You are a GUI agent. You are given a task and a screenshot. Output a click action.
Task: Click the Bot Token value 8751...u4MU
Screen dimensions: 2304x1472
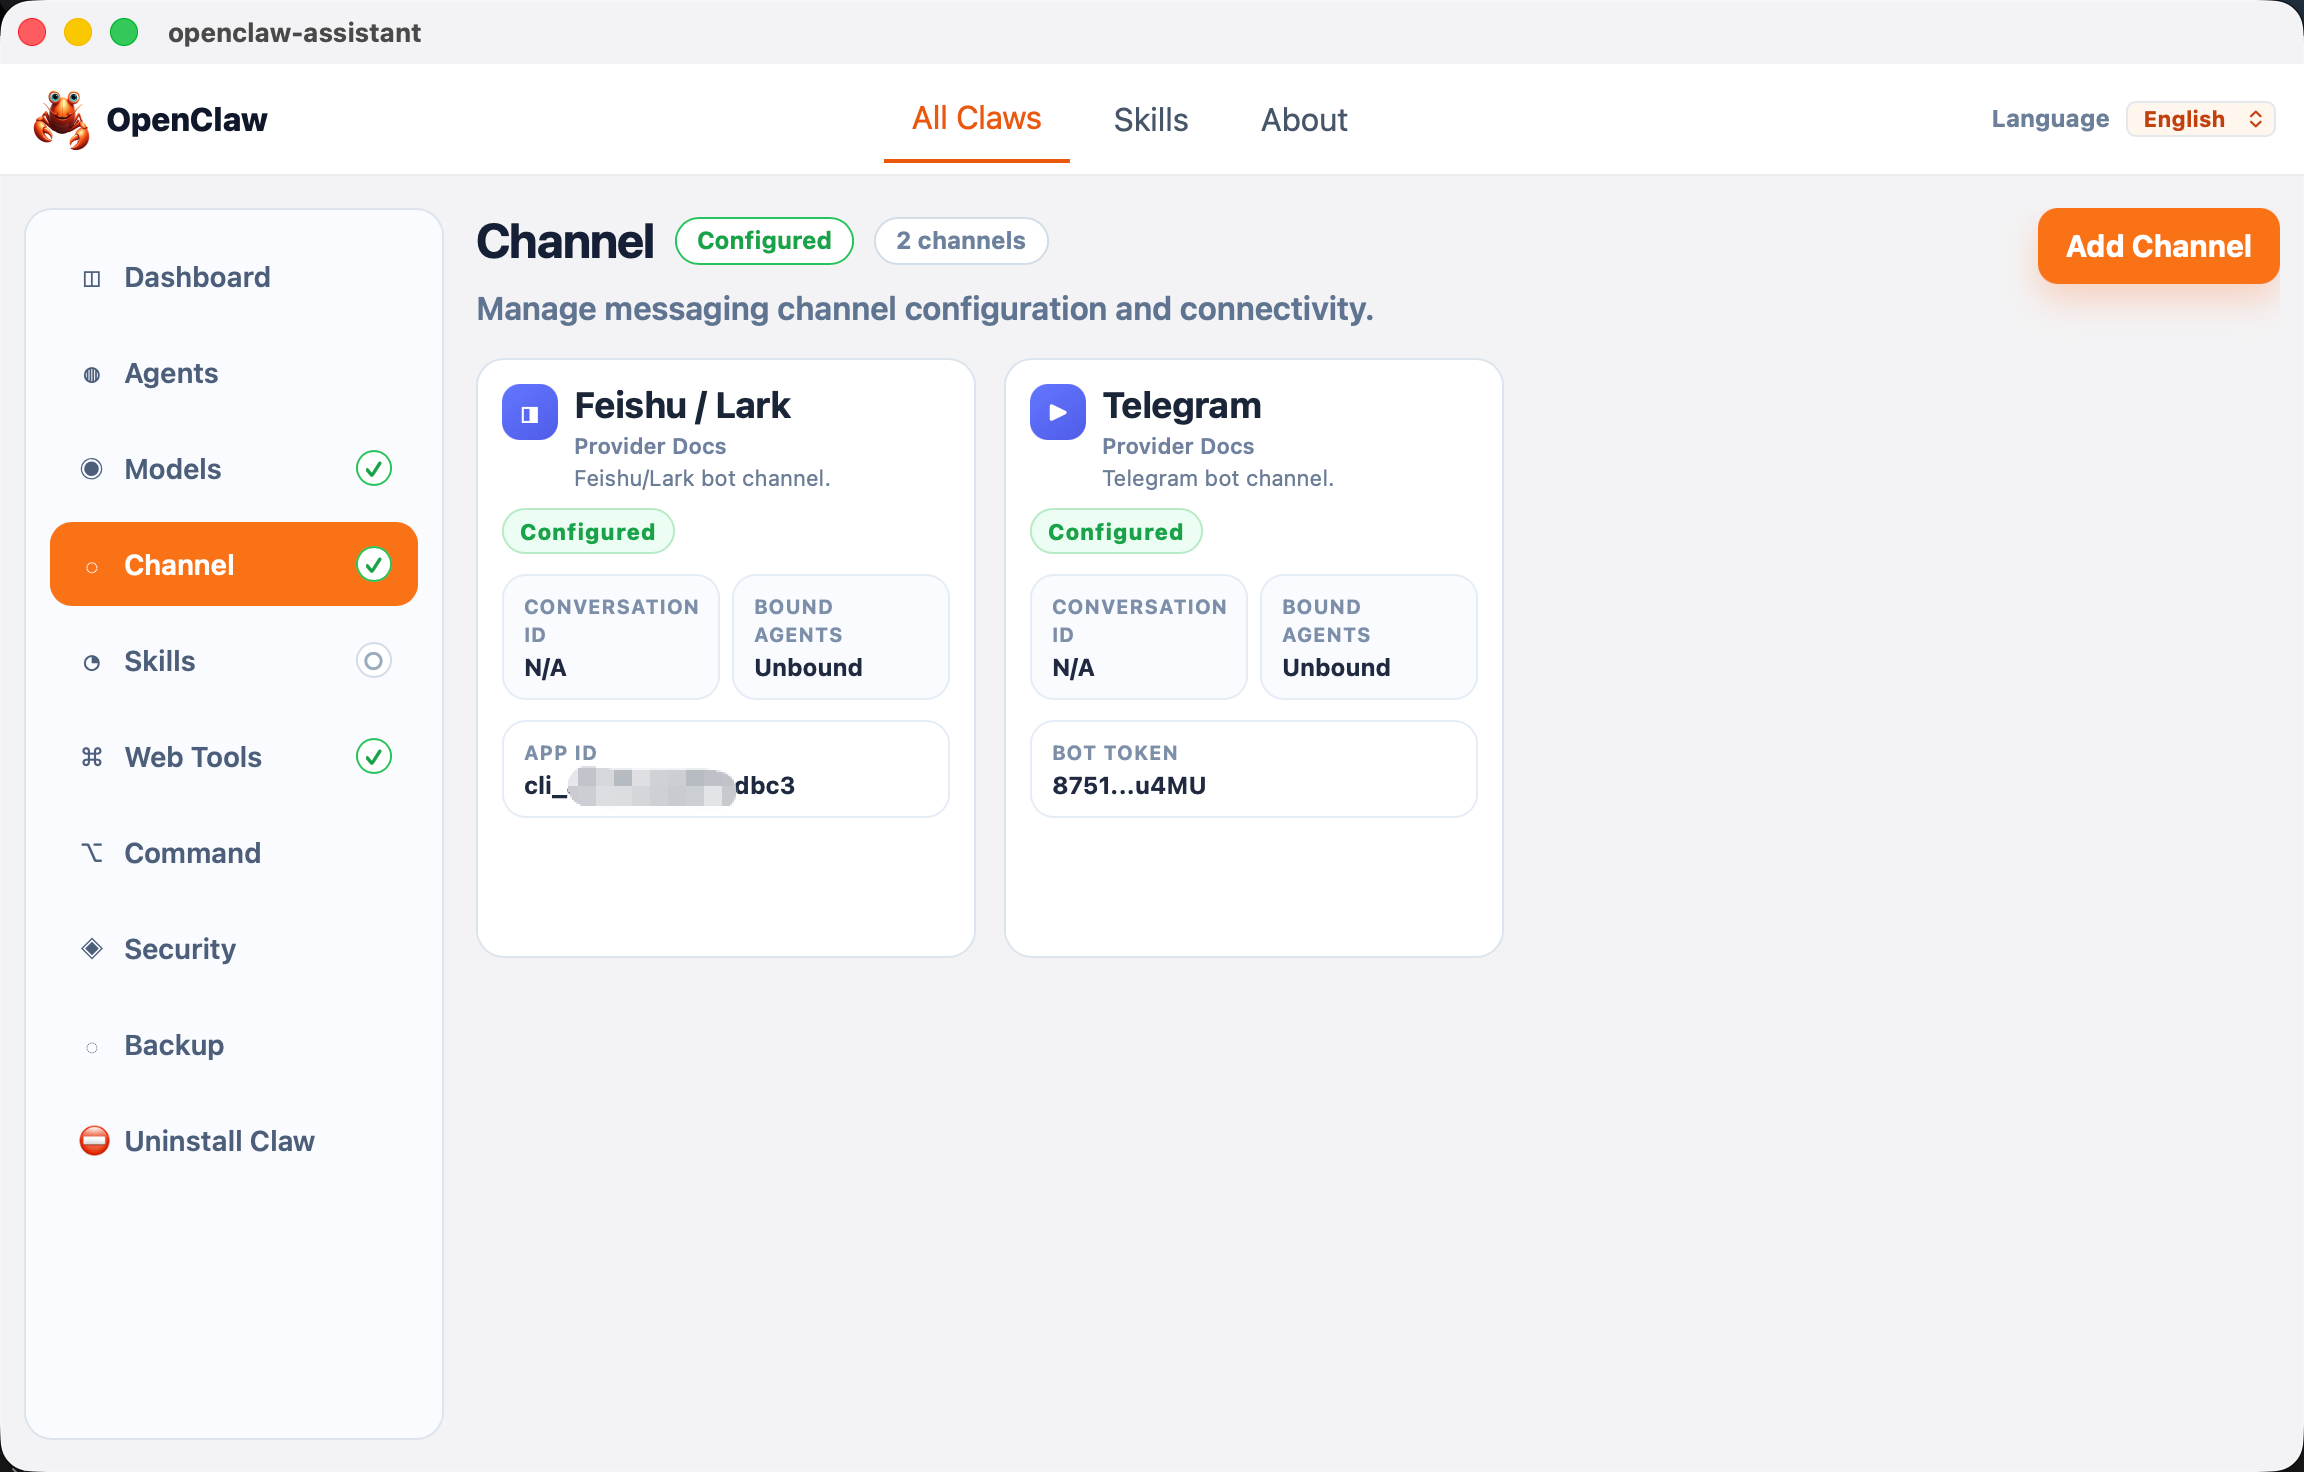[x=1129, y=786]
